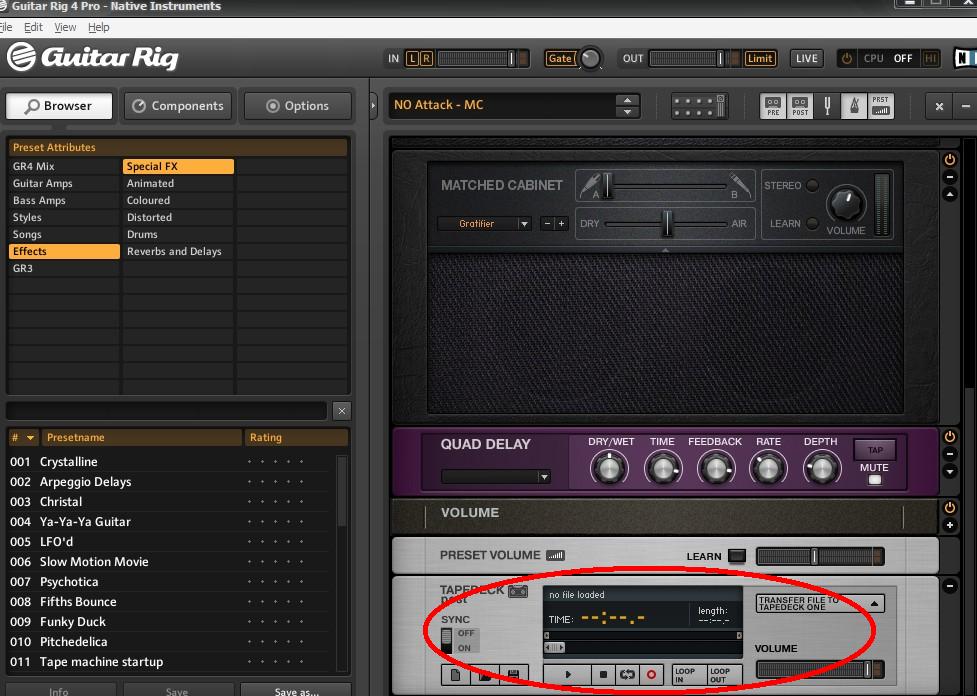Open Transfer File to Tapedeck One menu
The height and width of the screenshot is (696, 977).
820,603
